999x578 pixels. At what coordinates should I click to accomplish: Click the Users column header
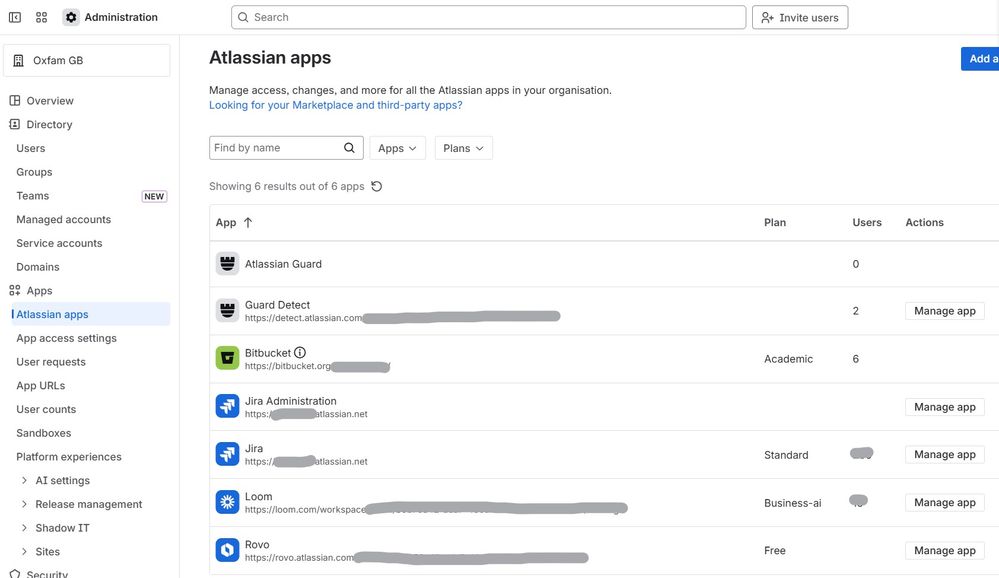(866, 222)
